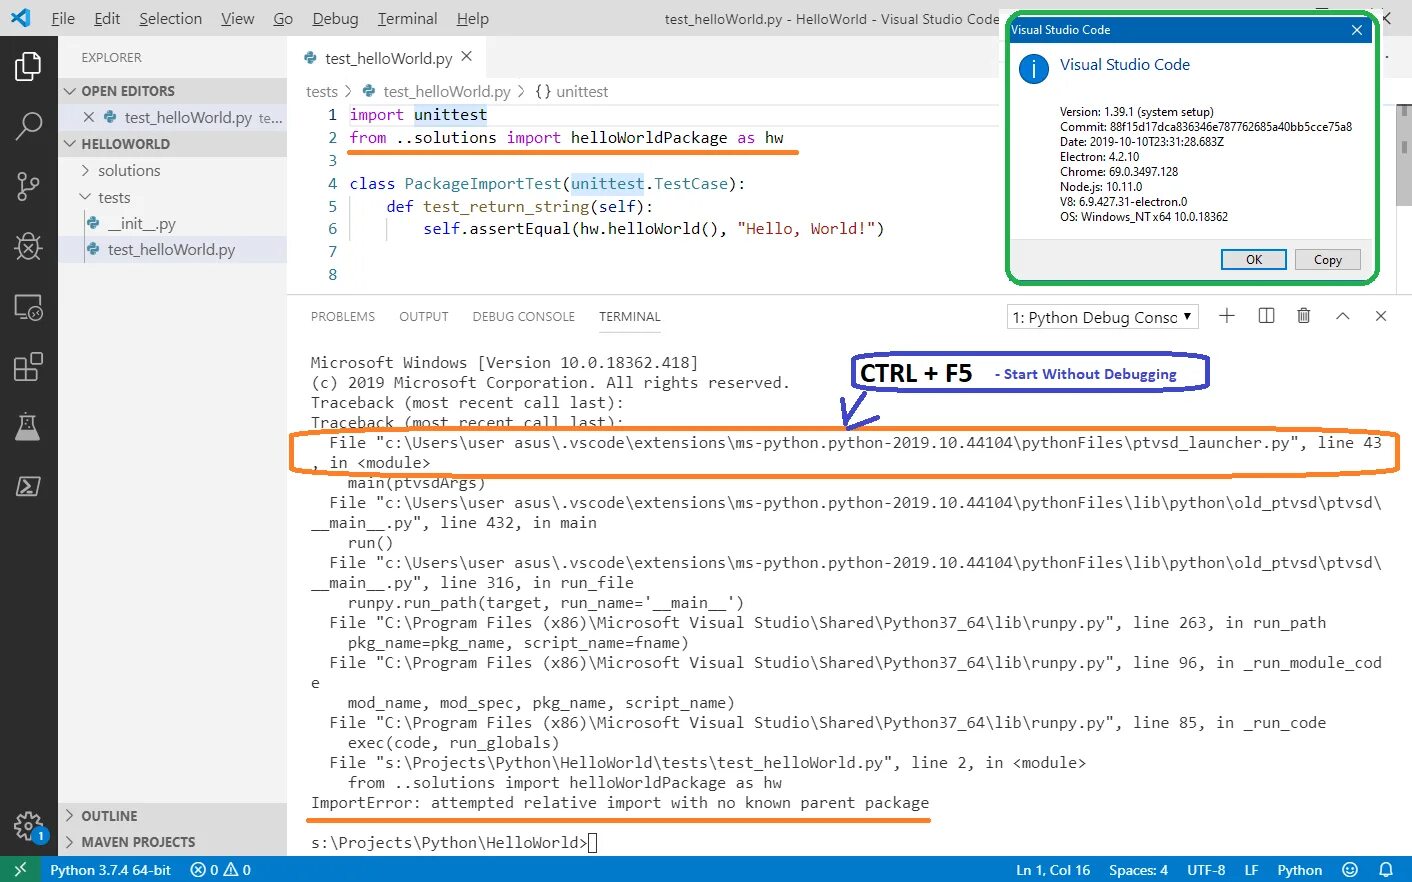Open the Source Control view
The height and width of the screenshot is (882, 1412).
click(28, 186)
